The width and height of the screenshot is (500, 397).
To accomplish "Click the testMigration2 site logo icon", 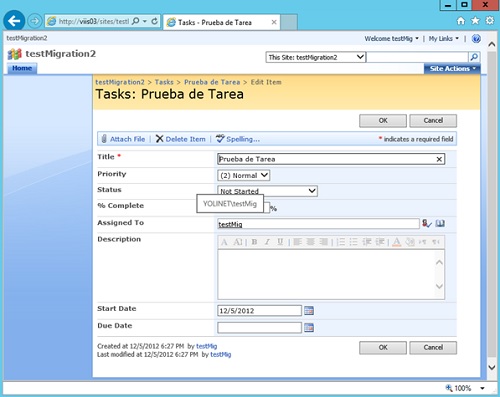I will 15,54.
